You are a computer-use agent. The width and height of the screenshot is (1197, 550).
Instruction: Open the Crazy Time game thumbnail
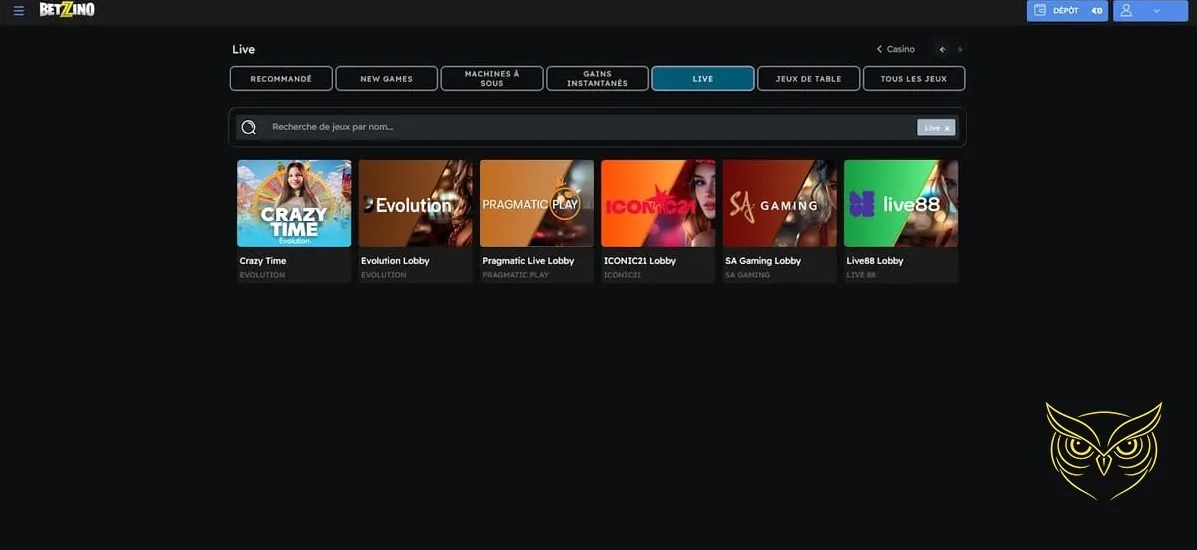click(294, 203)
